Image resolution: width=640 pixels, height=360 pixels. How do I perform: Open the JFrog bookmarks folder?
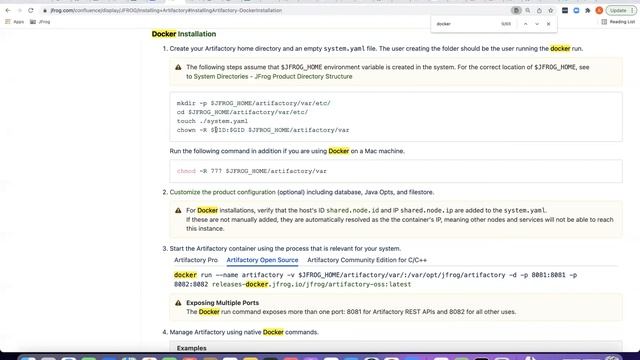(40, 22)
